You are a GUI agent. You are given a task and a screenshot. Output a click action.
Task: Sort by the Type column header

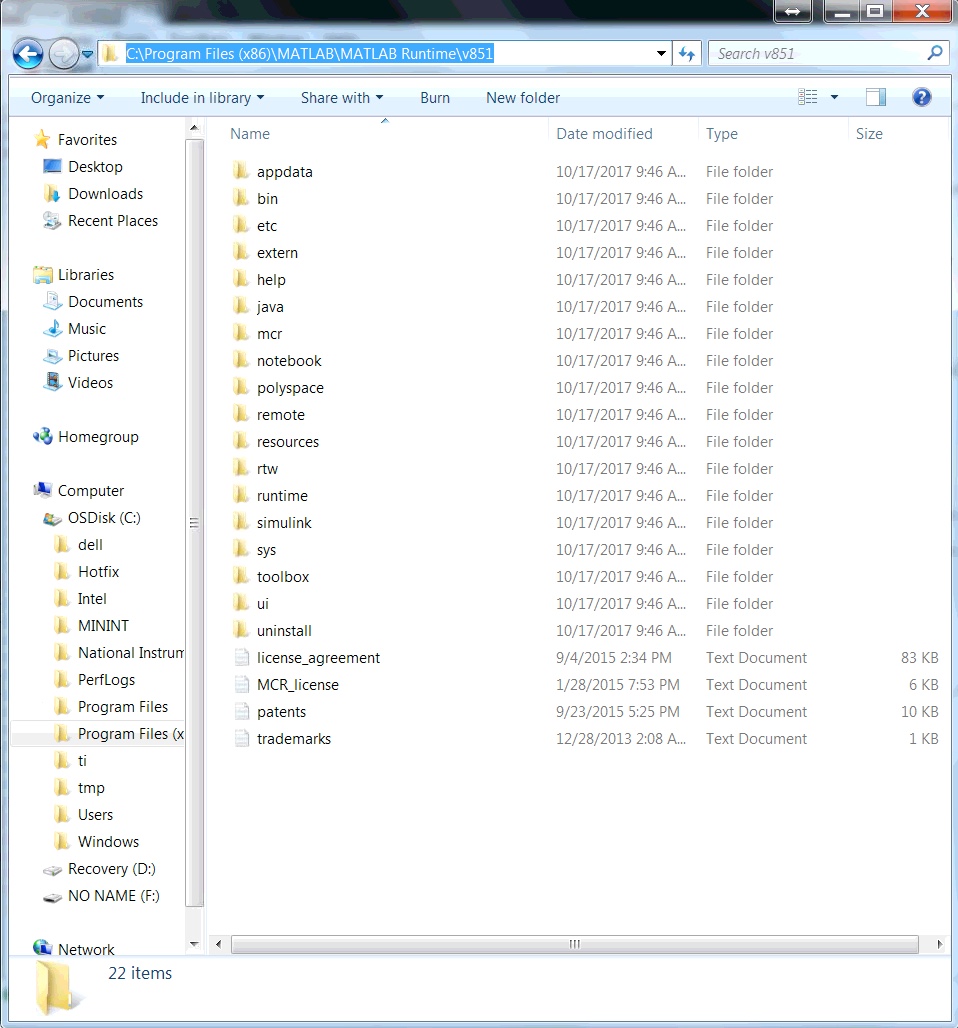click(721, 134)
